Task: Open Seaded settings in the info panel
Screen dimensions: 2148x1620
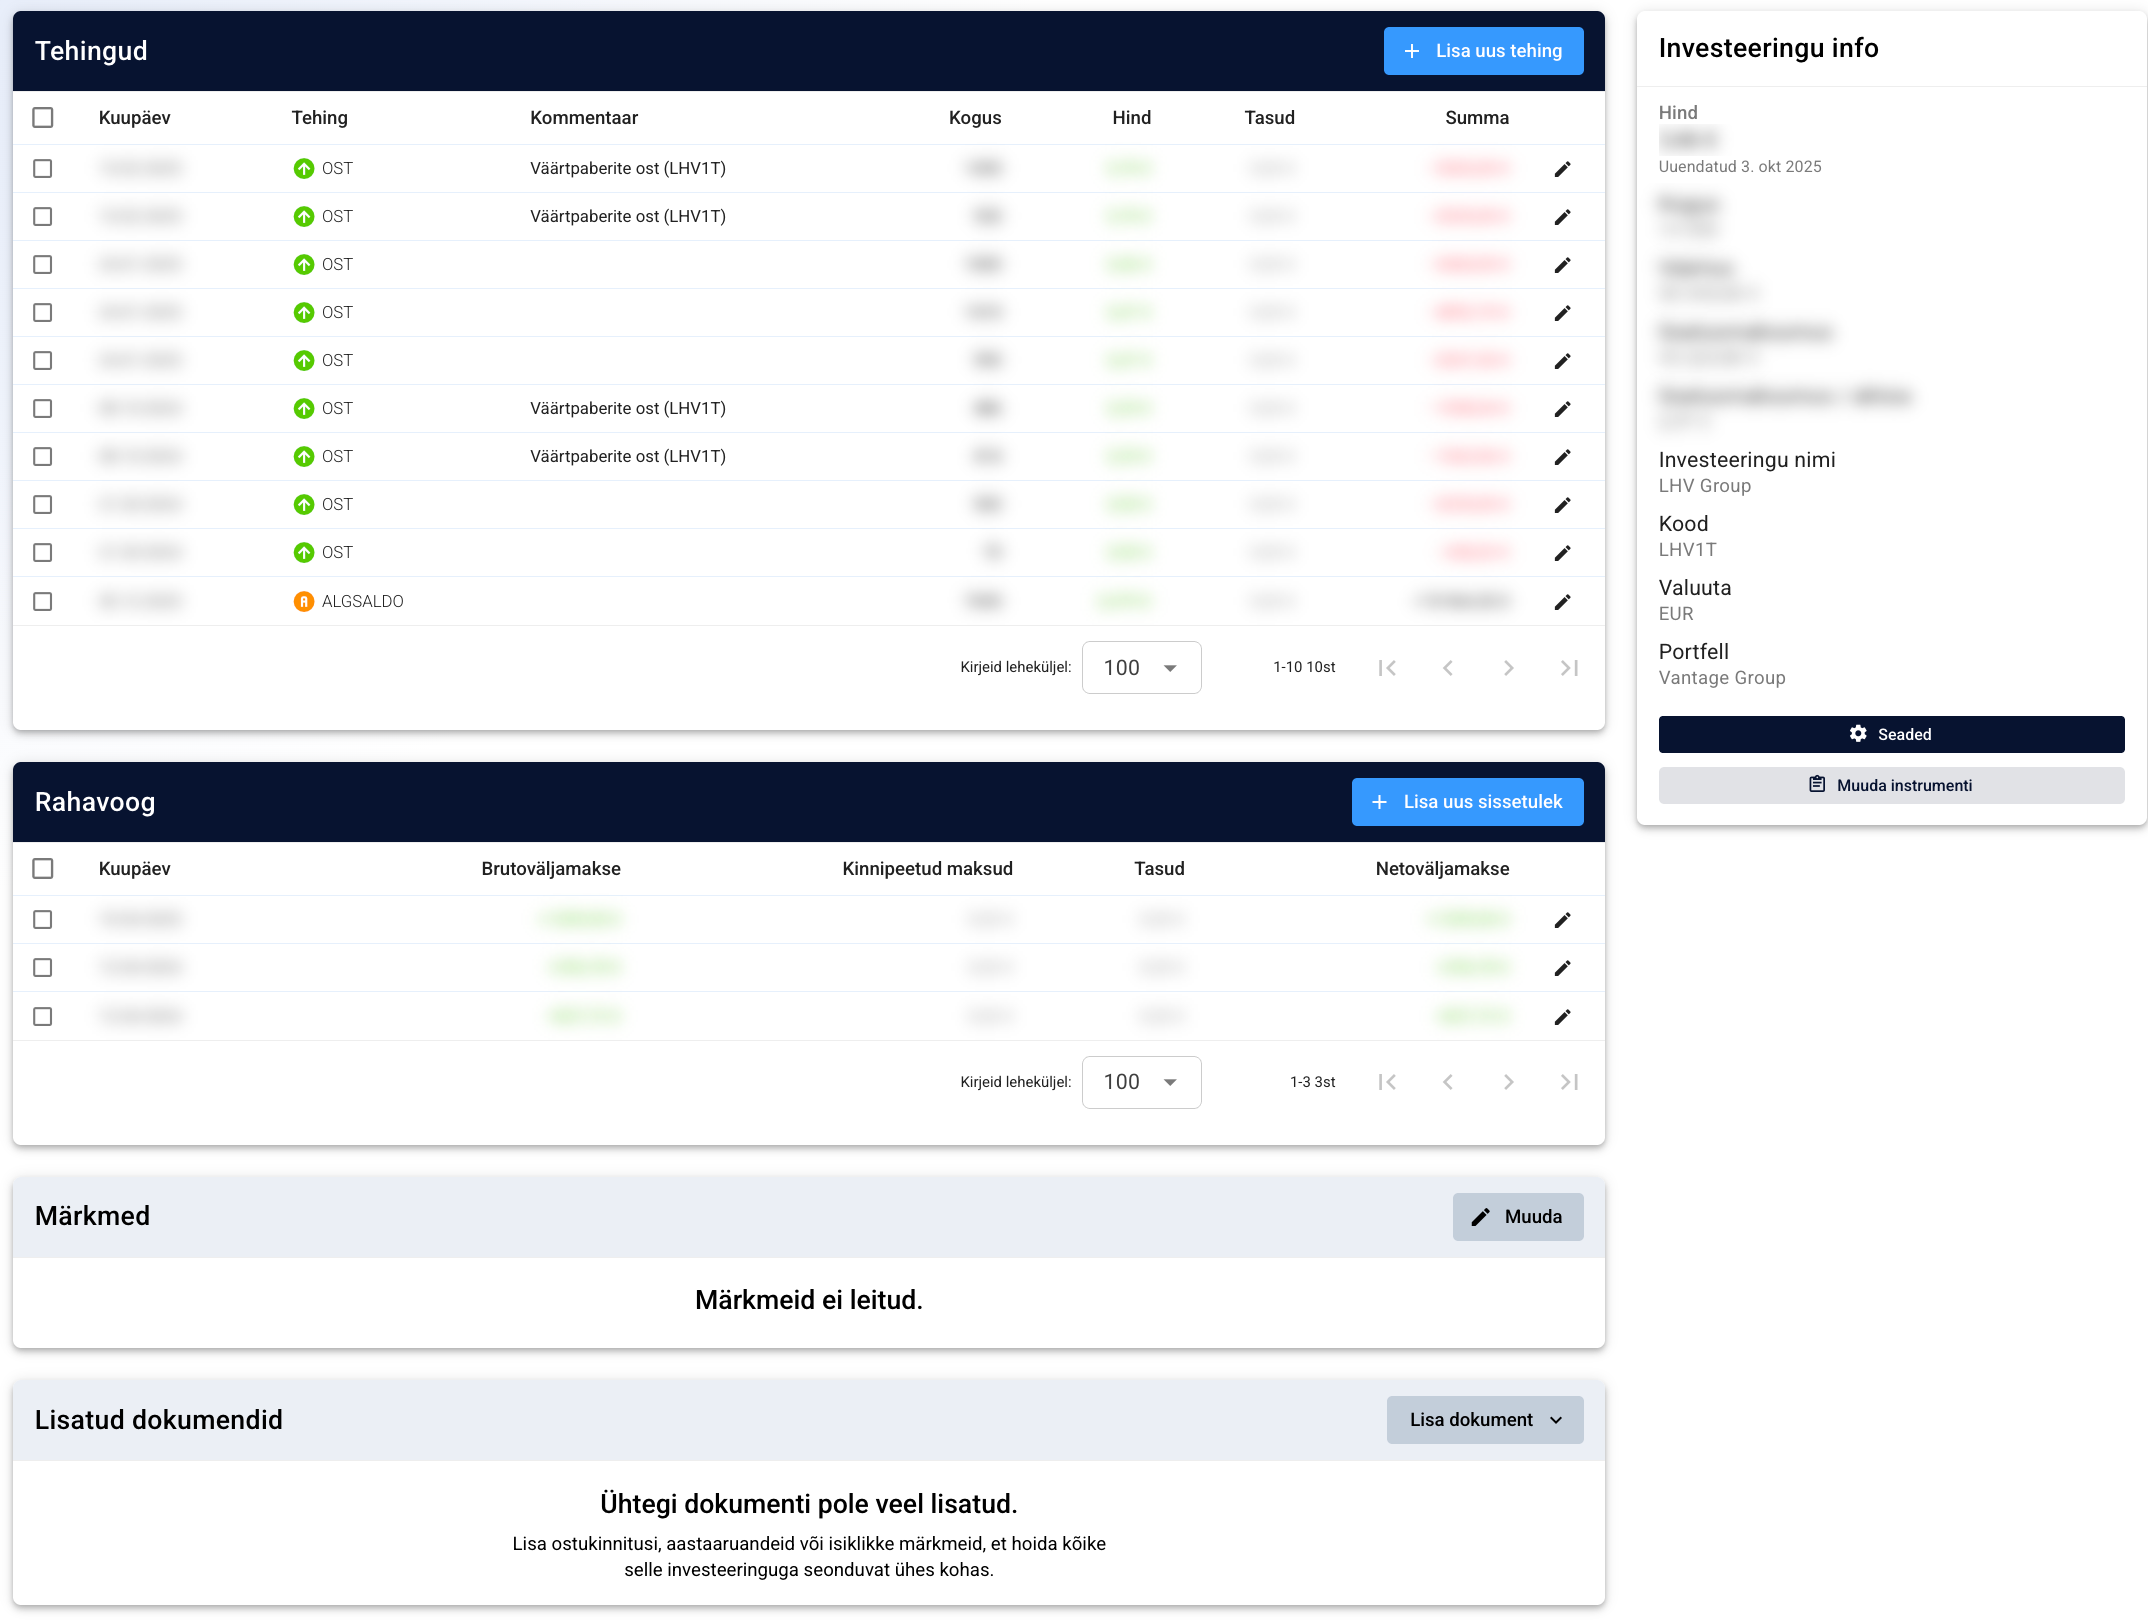Action: [x=1890, y=734]
